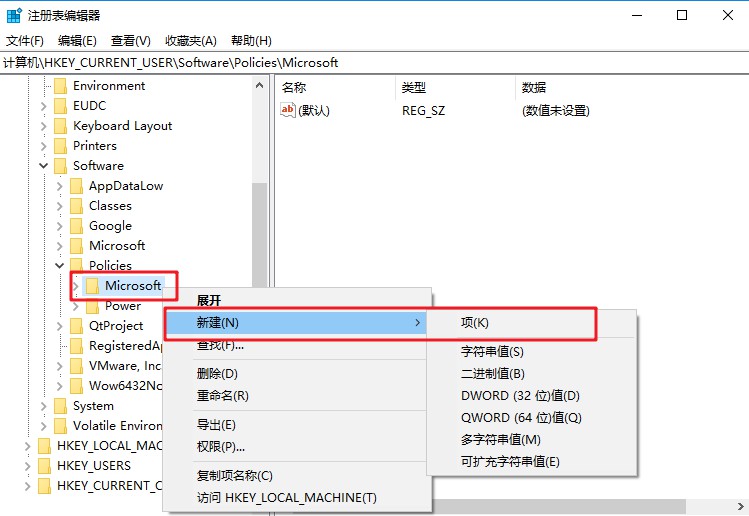This screenshot has height=516, width=749.
Task: Select DWORD (32 位)值(D) in submenu
Action: (x=520, y=396)
